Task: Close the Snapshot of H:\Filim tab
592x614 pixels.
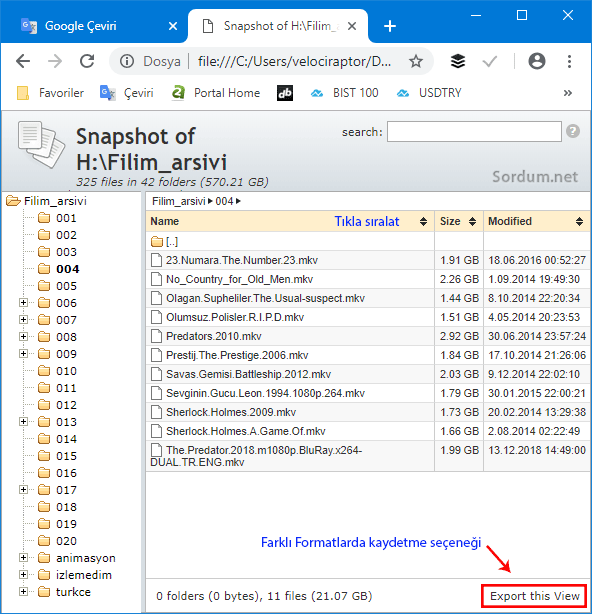Action: coord(352,26)
